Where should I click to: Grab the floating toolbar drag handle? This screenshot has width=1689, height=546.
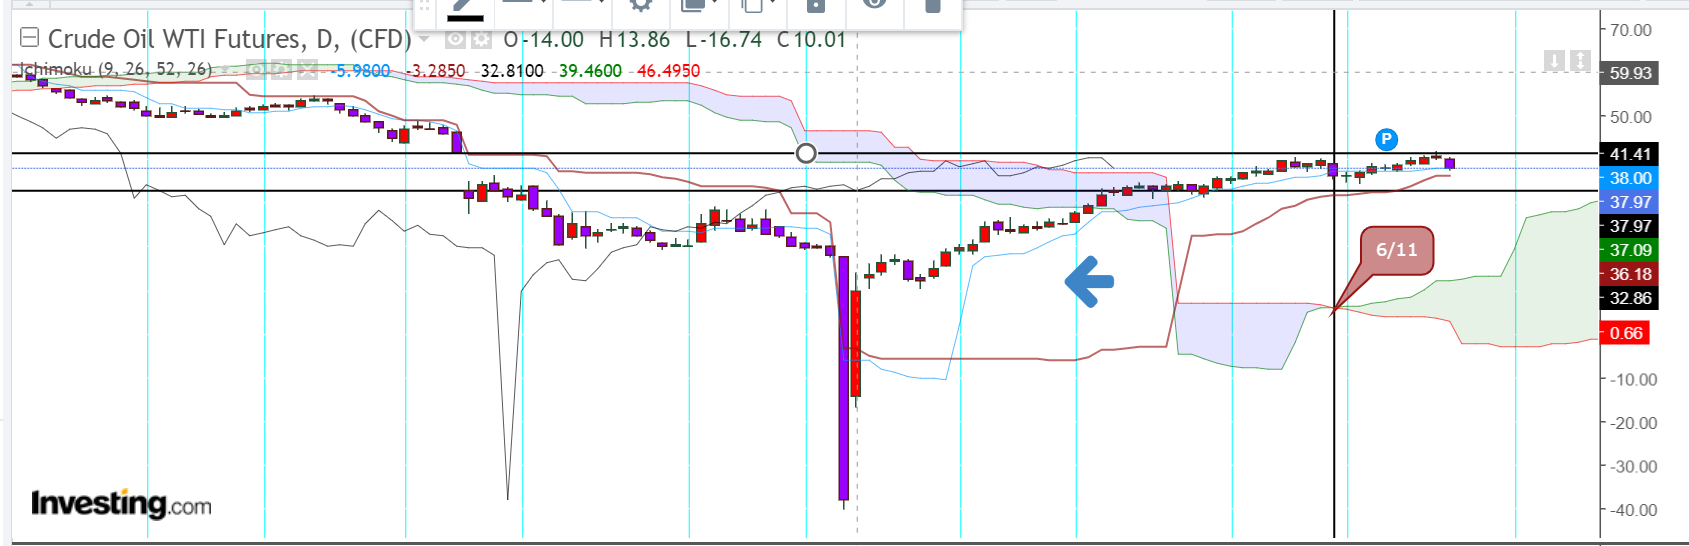pos(425,5)
